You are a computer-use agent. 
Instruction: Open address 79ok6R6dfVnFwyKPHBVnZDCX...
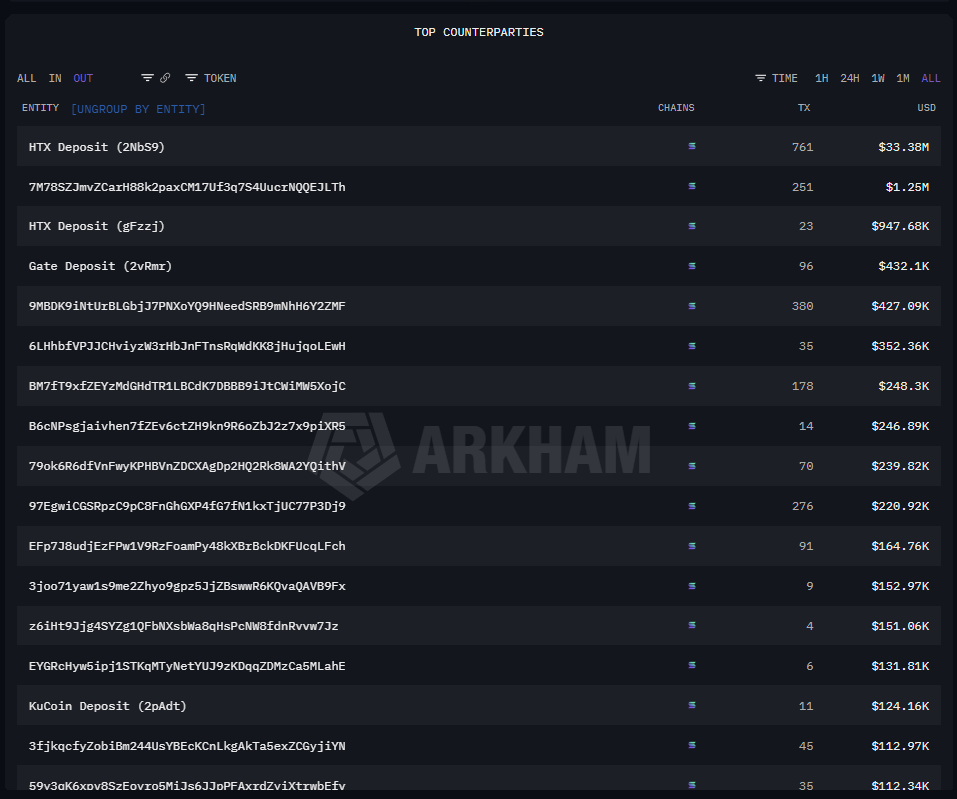click(x=187, y=466)
